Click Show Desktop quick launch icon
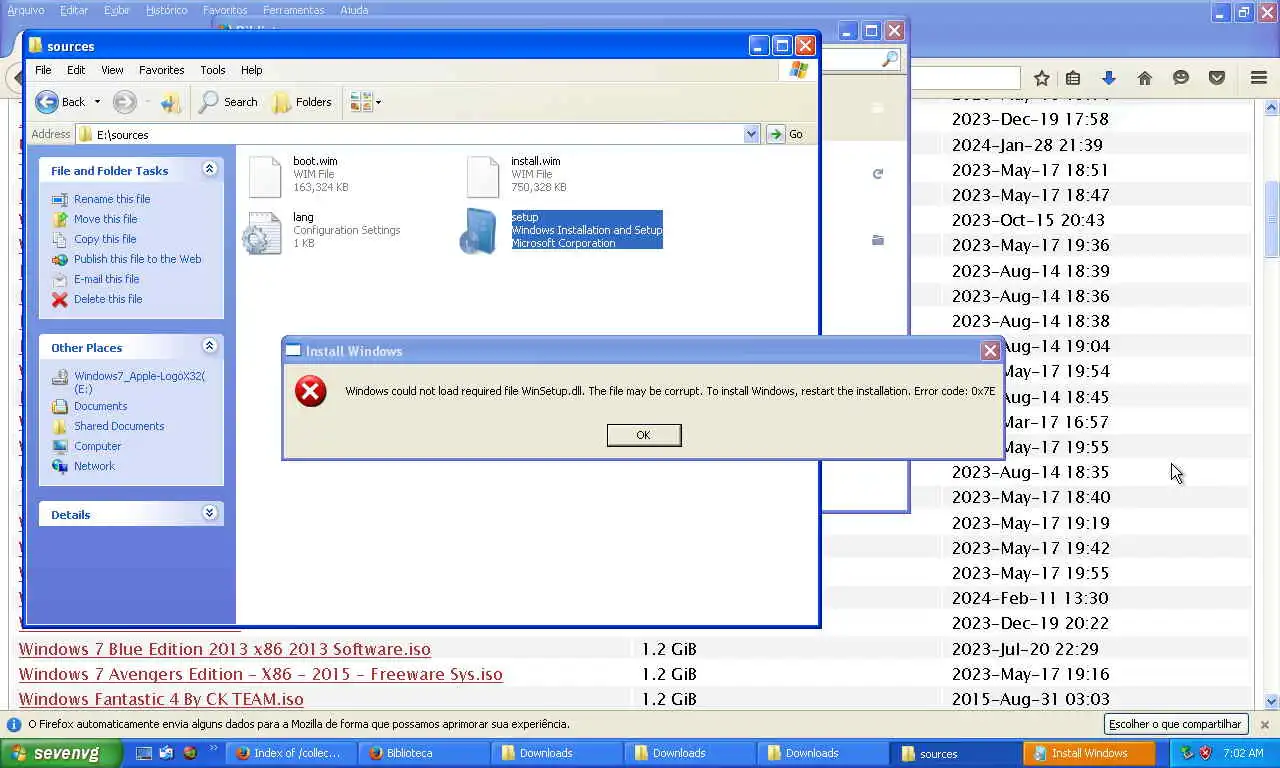The width and height of the screenshot is (1280, 768). [x=144, y=753]
